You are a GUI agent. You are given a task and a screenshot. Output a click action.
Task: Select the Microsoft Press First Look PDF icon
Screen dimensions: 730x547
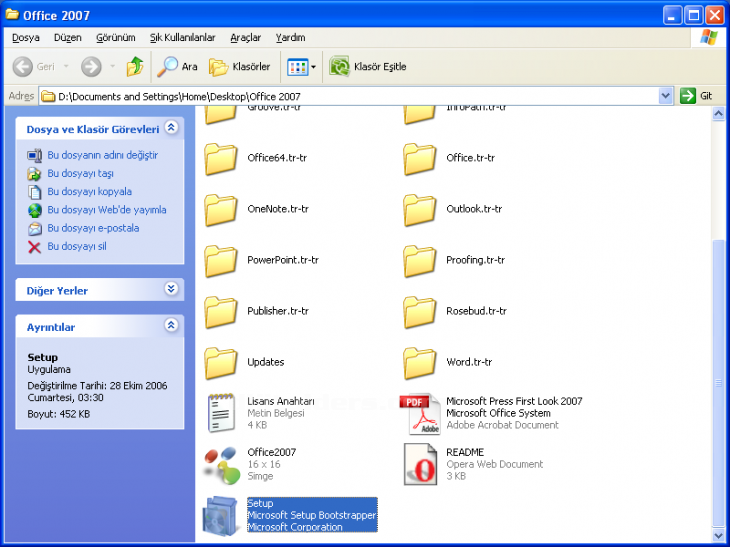[x=420, y=414]
